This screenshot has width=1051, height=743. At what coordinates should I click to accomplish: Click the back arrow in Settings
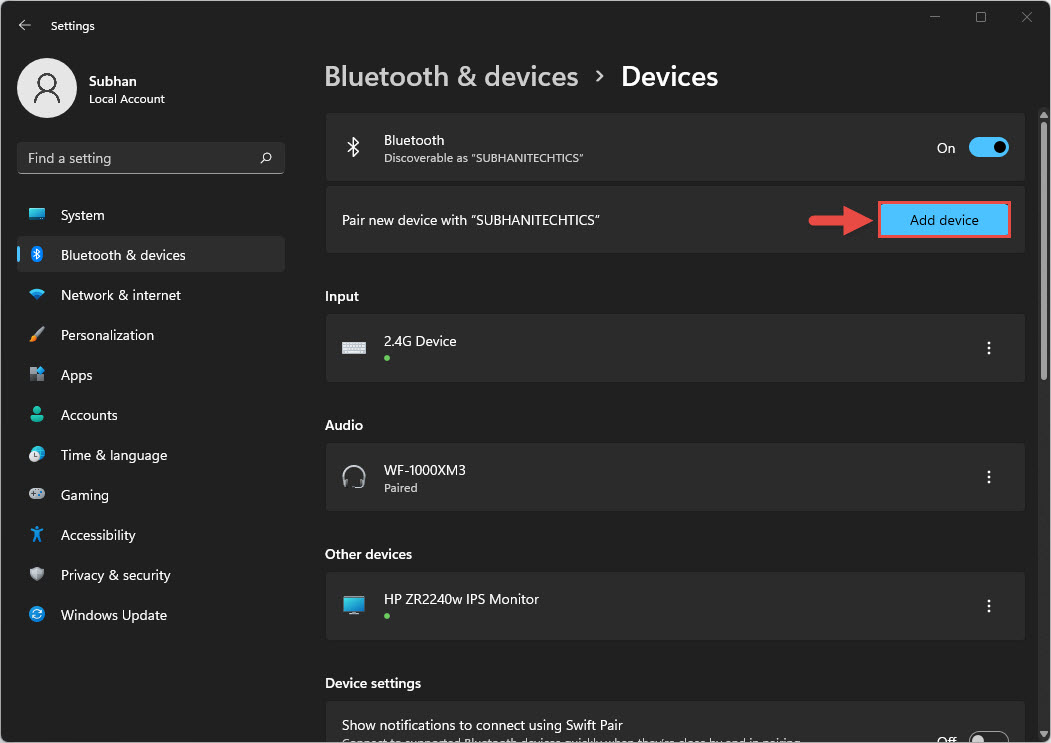[25, 25]
